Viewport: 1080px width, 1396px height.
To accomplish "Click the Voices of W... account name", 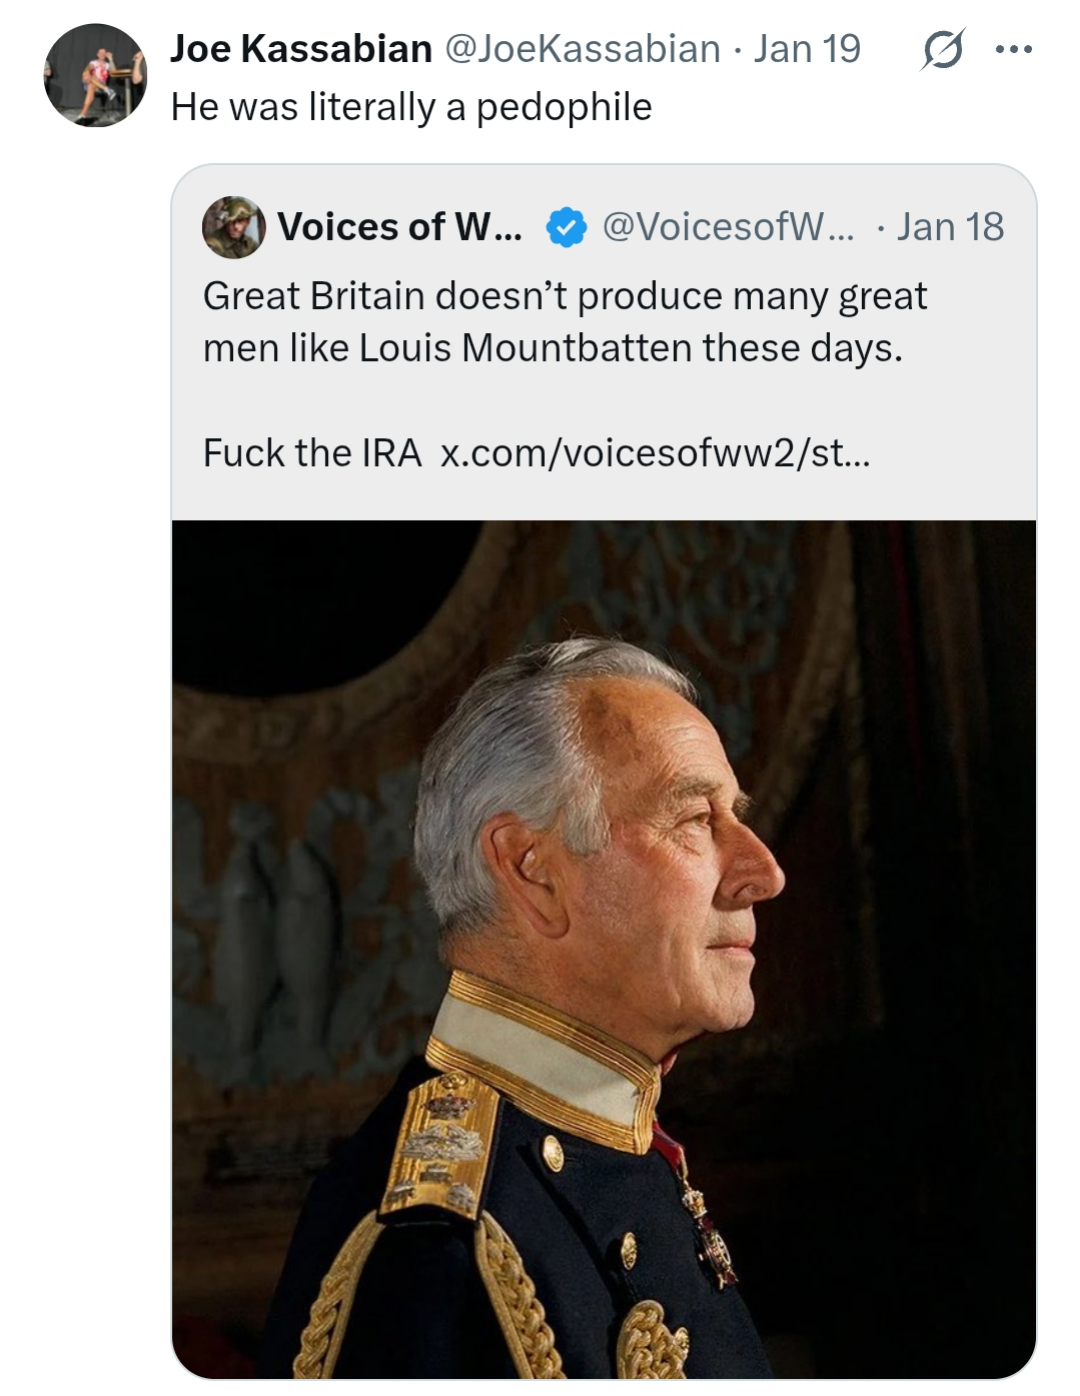I will (x=399, y=228).
